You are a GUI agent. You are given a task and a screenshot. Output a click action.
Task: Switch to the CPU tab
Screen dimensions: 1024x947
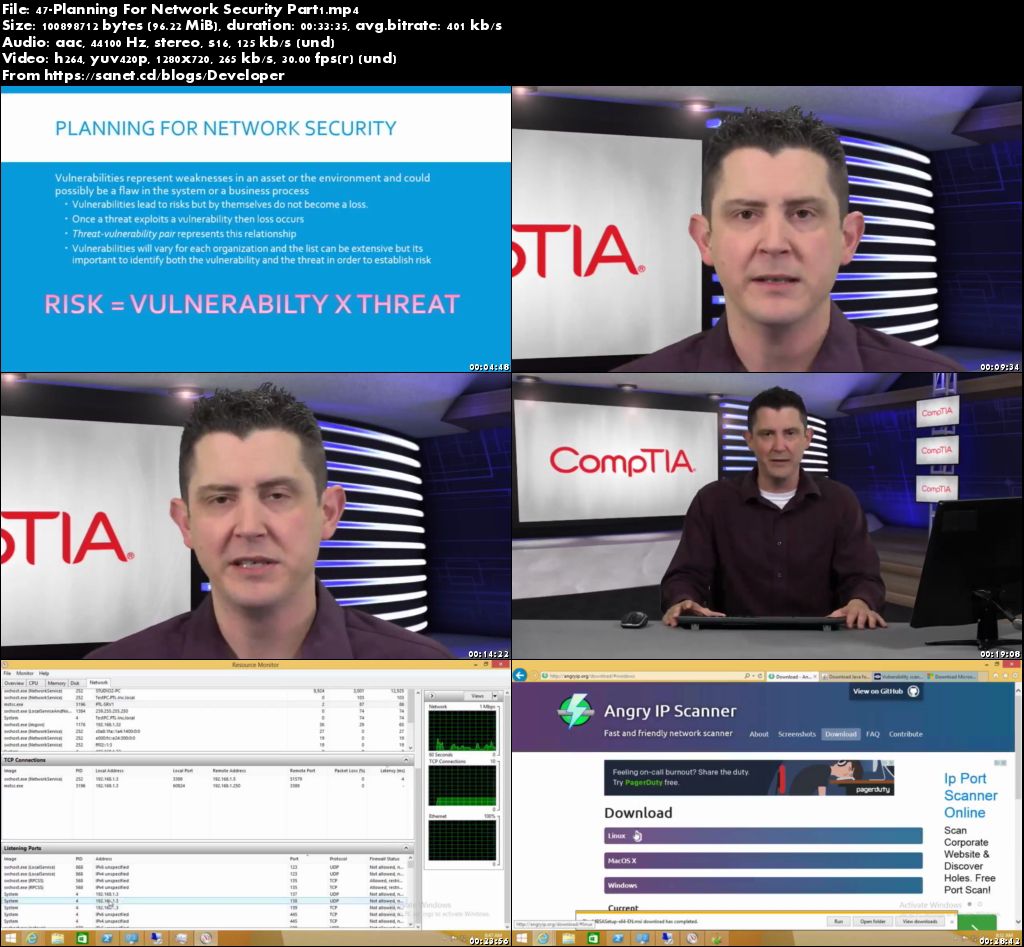point(33,683)
